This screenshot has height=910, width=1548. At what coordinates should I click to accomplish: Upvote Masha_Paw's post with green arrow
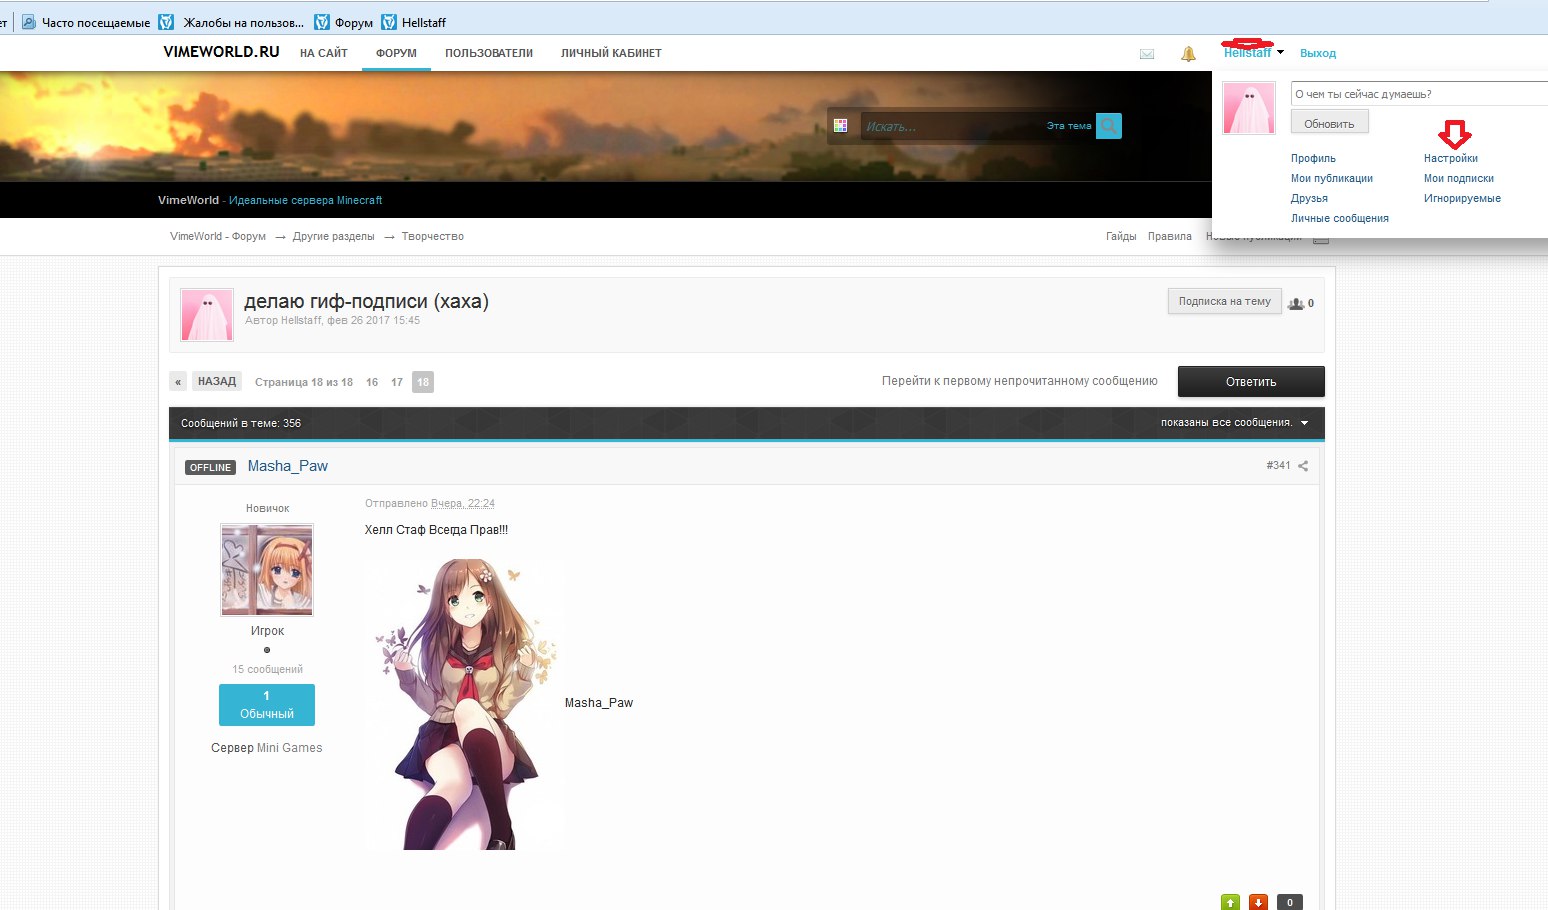[x=1230, y=902]
